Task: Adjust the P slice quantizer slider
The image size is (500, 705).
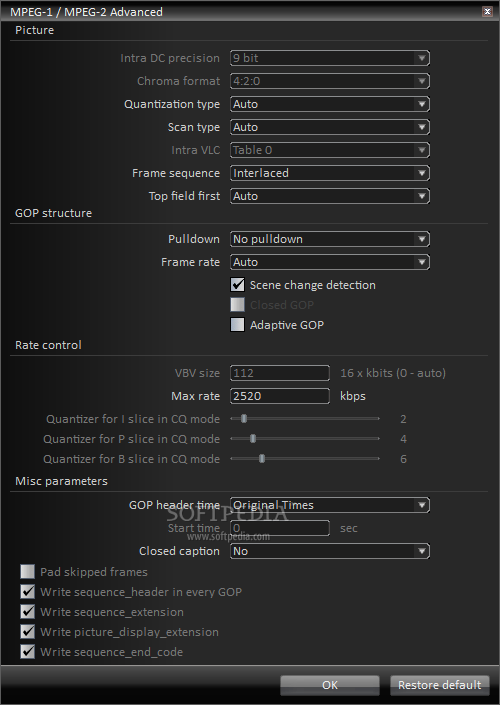Action: pos(253,438)
